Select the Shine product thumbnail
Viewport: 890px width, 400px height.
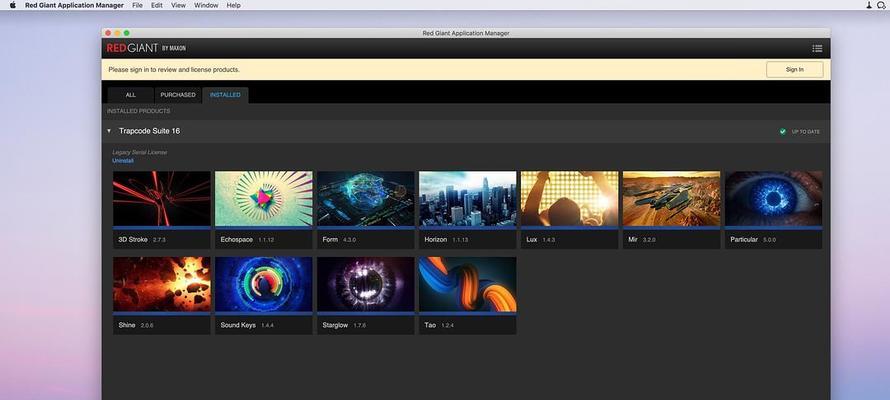pyautogui.click(x=161, y=284)
